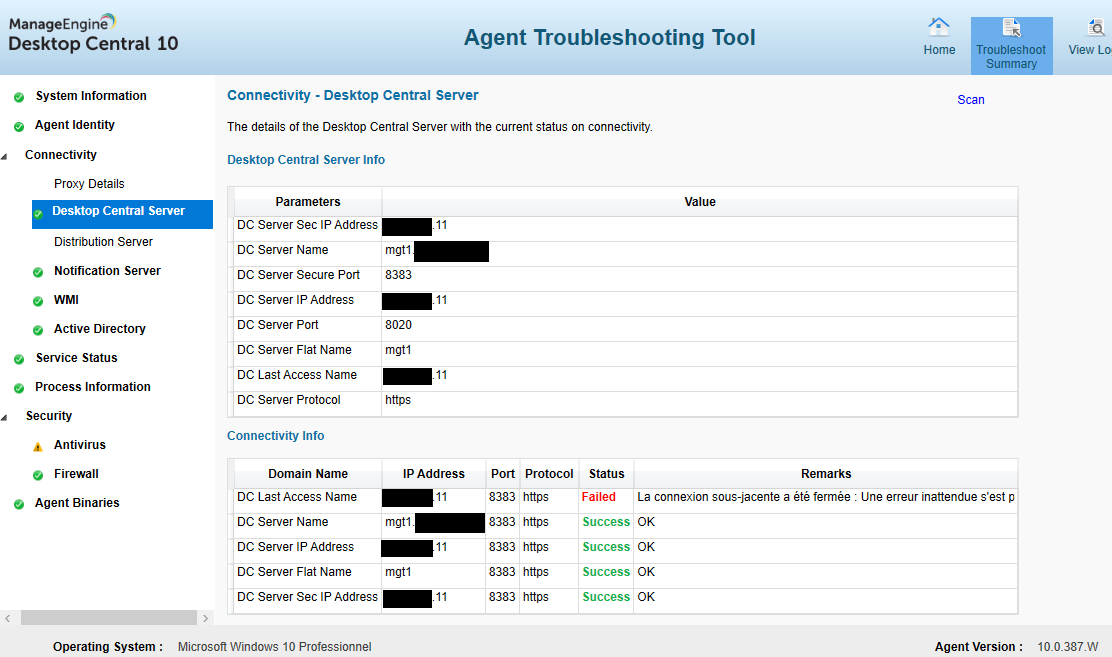
Task: Click the Remarks column header
Action: tap(826, 474)
